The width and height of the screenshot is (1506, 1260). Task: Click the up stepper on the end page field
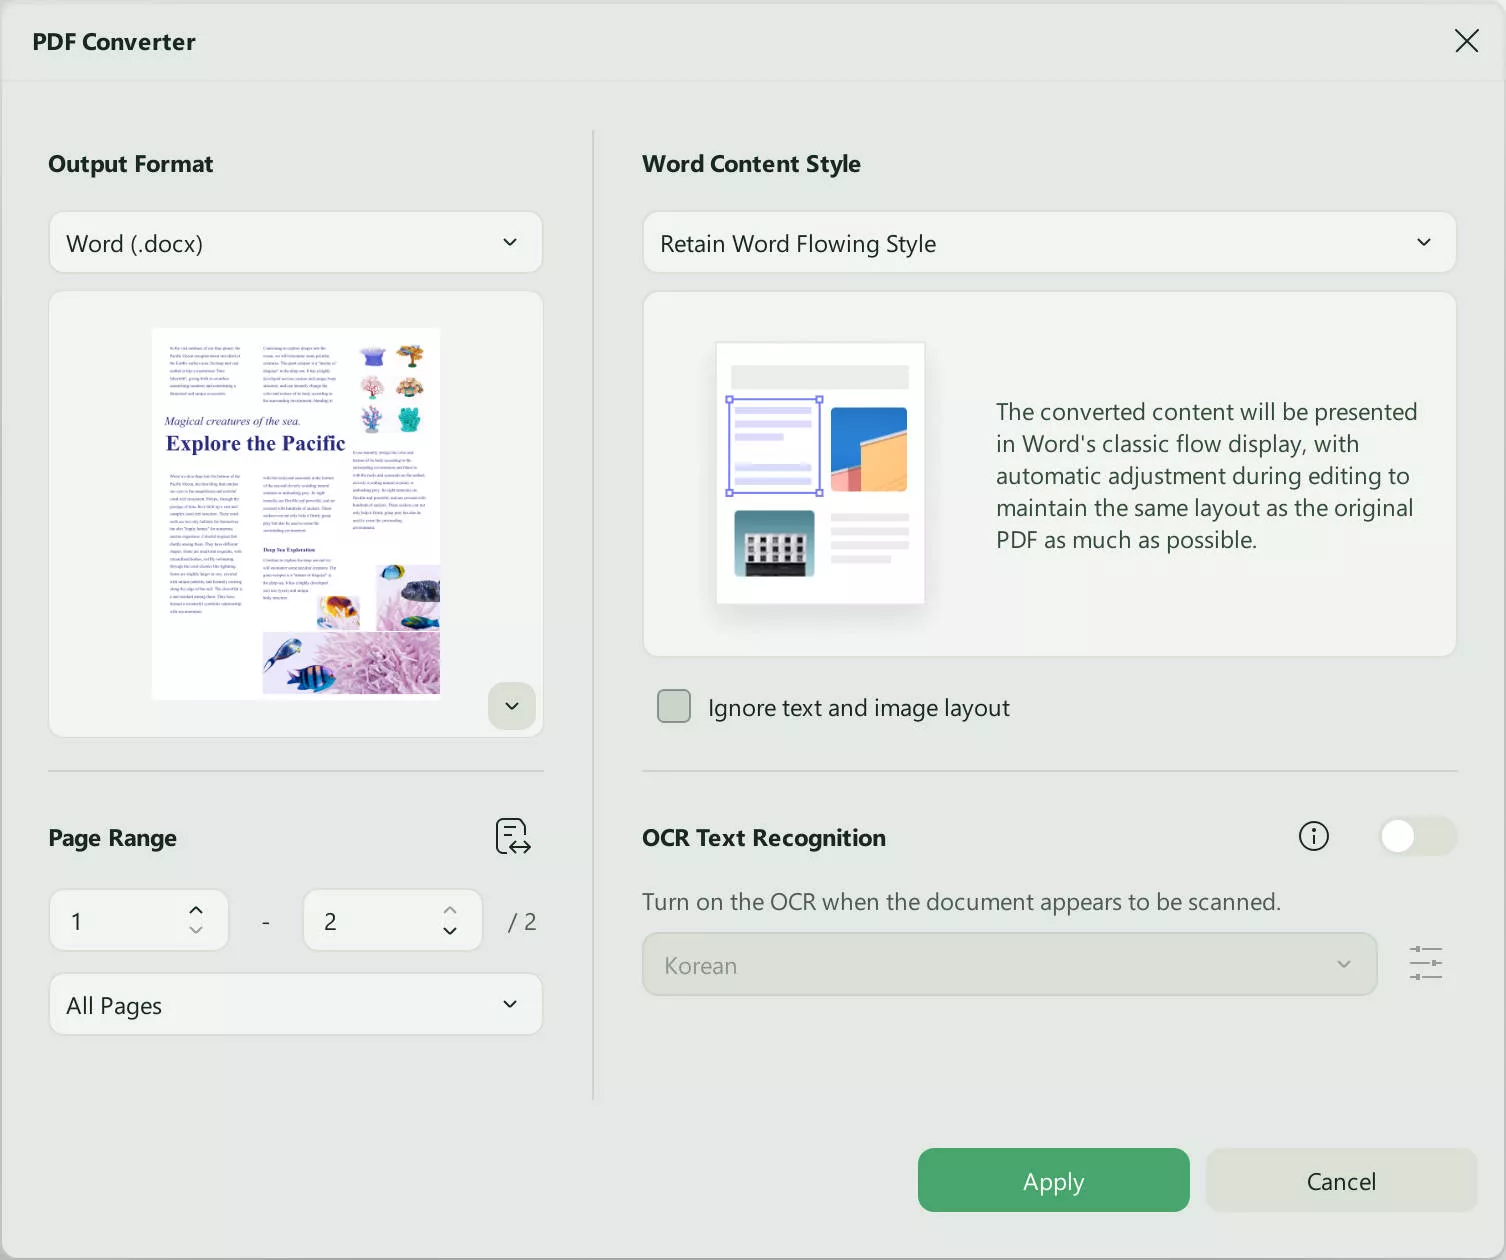point(450,909)
